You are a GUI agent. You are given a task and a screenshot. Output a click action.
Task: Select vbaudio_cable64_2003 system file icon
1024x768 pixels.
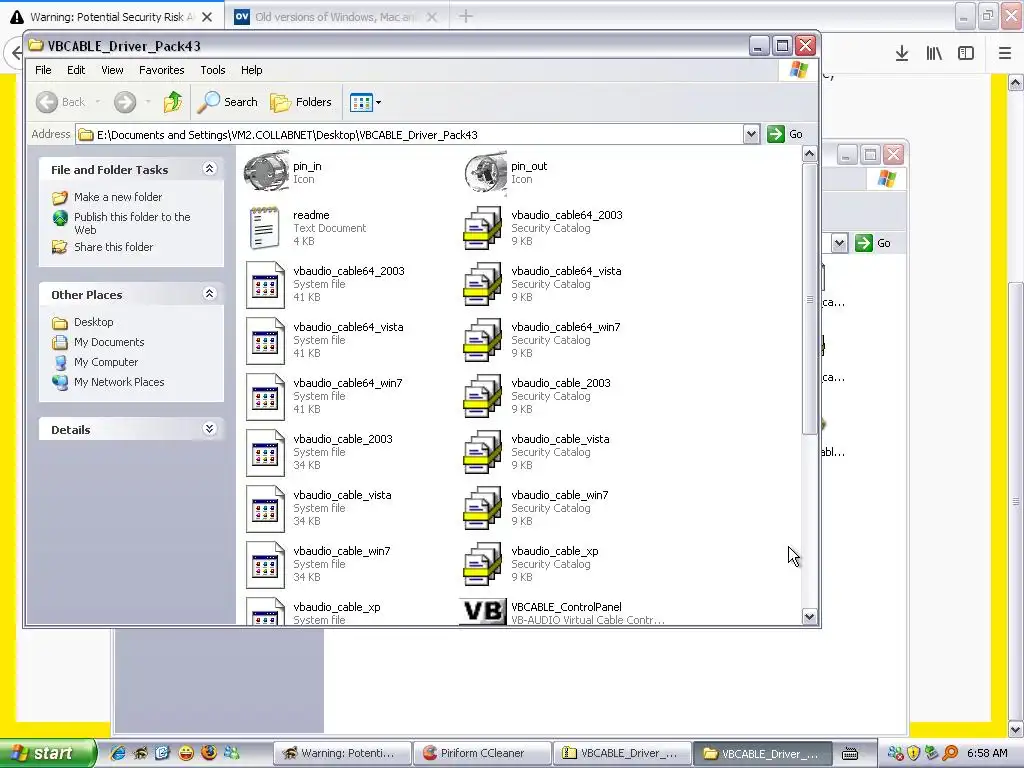click(265, 284)
